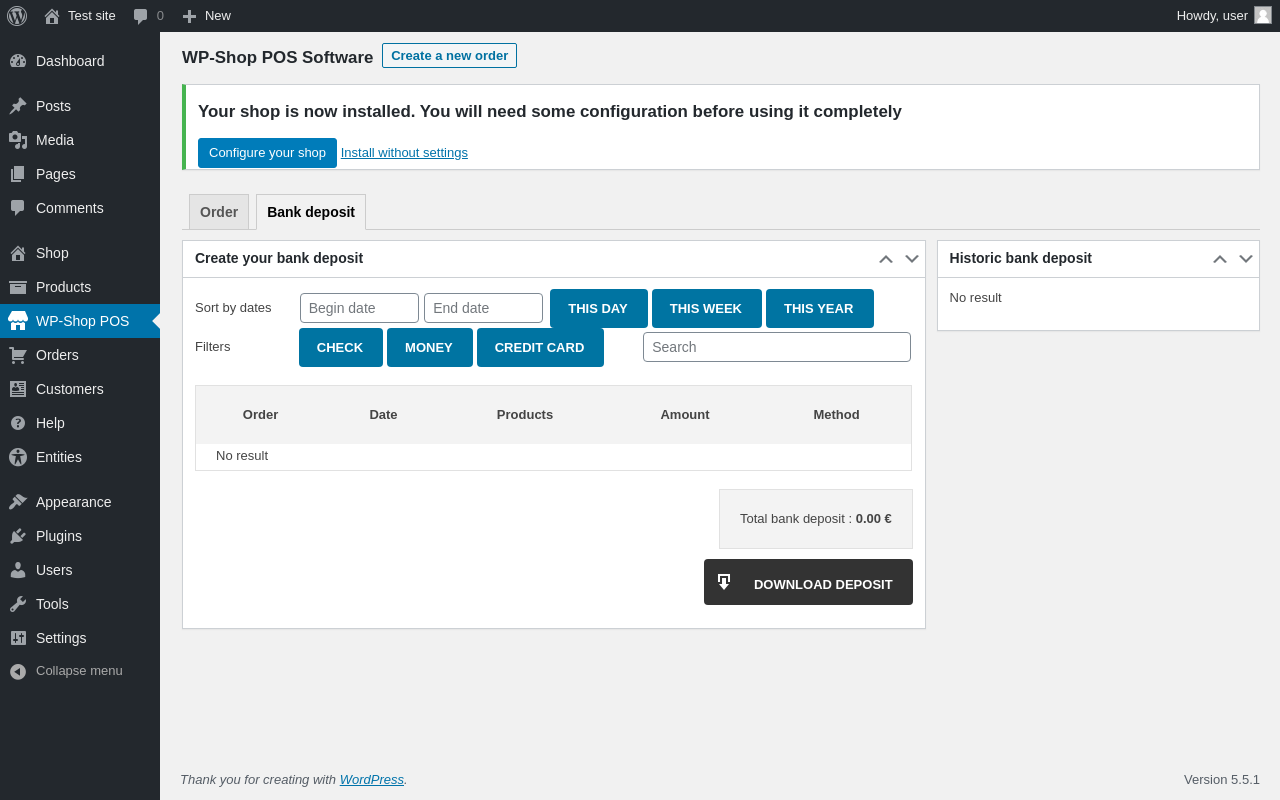The width and height of the screenshot is (1280, 800).
Task: Move the Historic bank deposit panel up
Action: [1220, 259]
